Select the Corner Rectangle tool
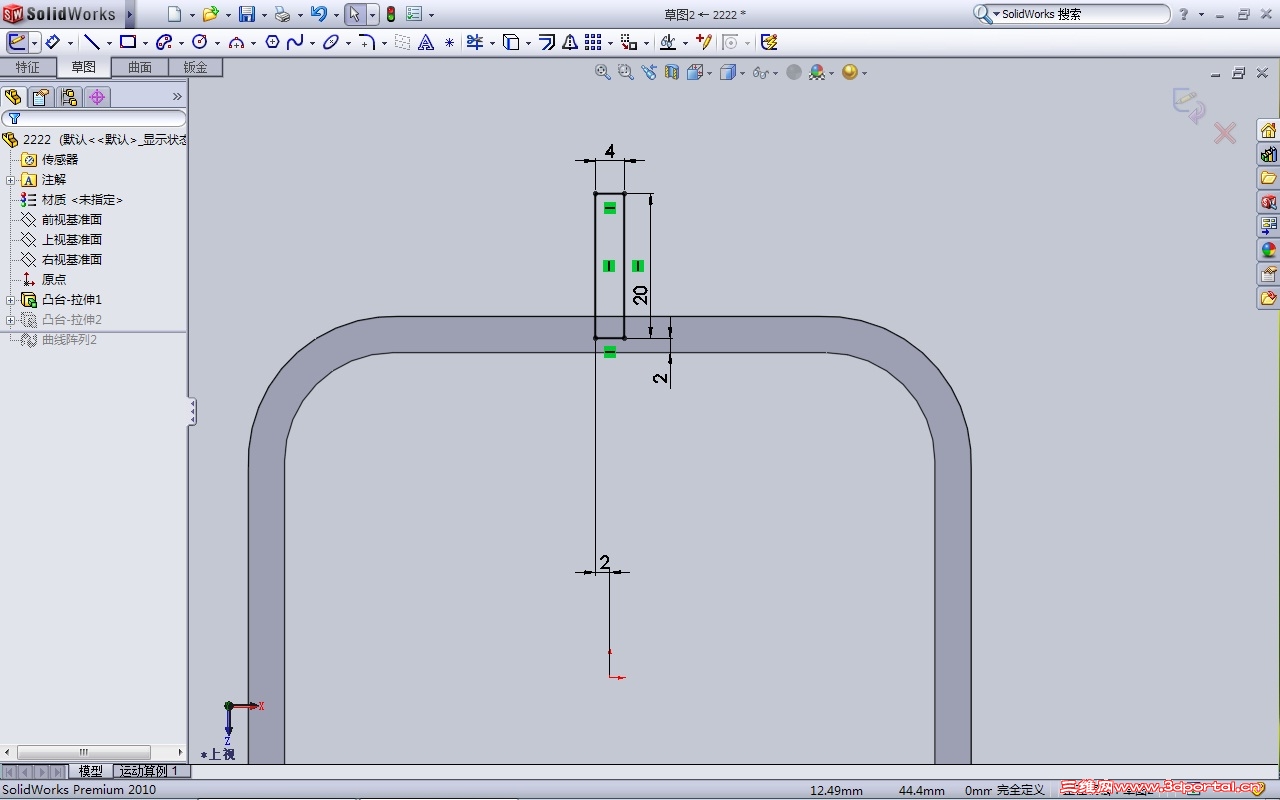 coord(128,42)
